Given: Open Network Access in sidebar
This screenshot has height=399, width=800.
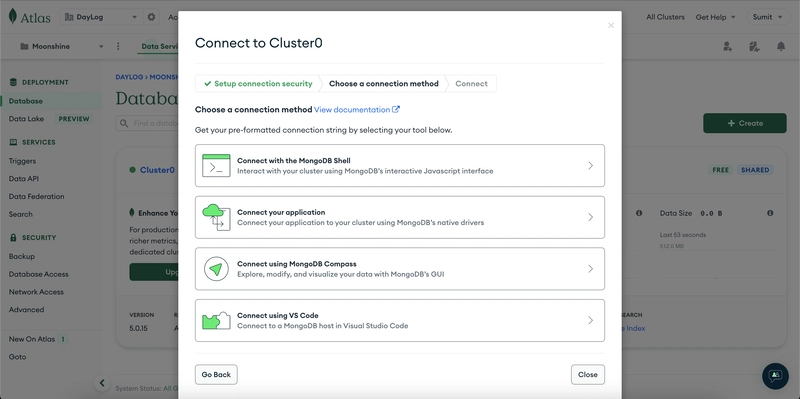Looking at the screenshot, I should [36, 292].
